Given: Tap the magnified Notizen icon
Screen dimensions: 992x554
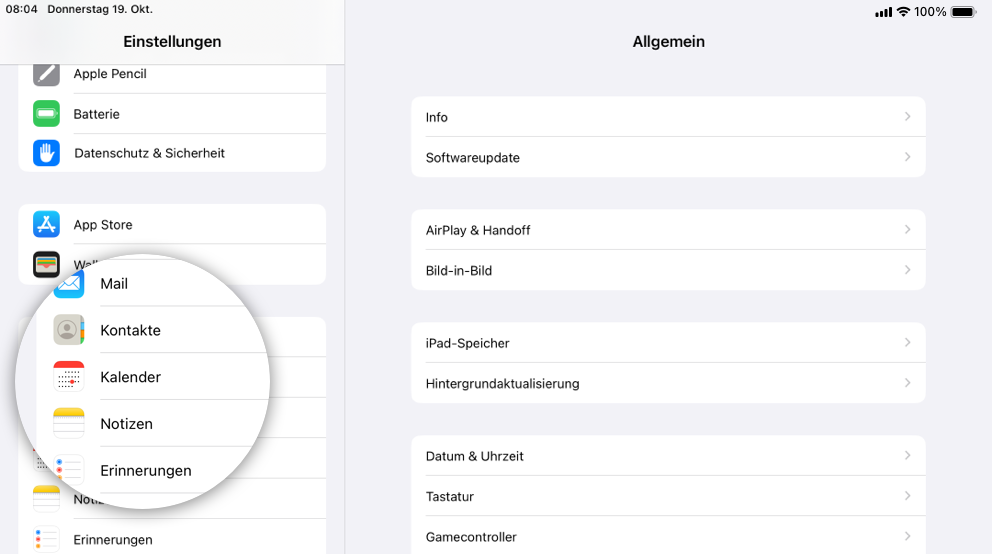Looking at the screenshot, I should (68, 423).
